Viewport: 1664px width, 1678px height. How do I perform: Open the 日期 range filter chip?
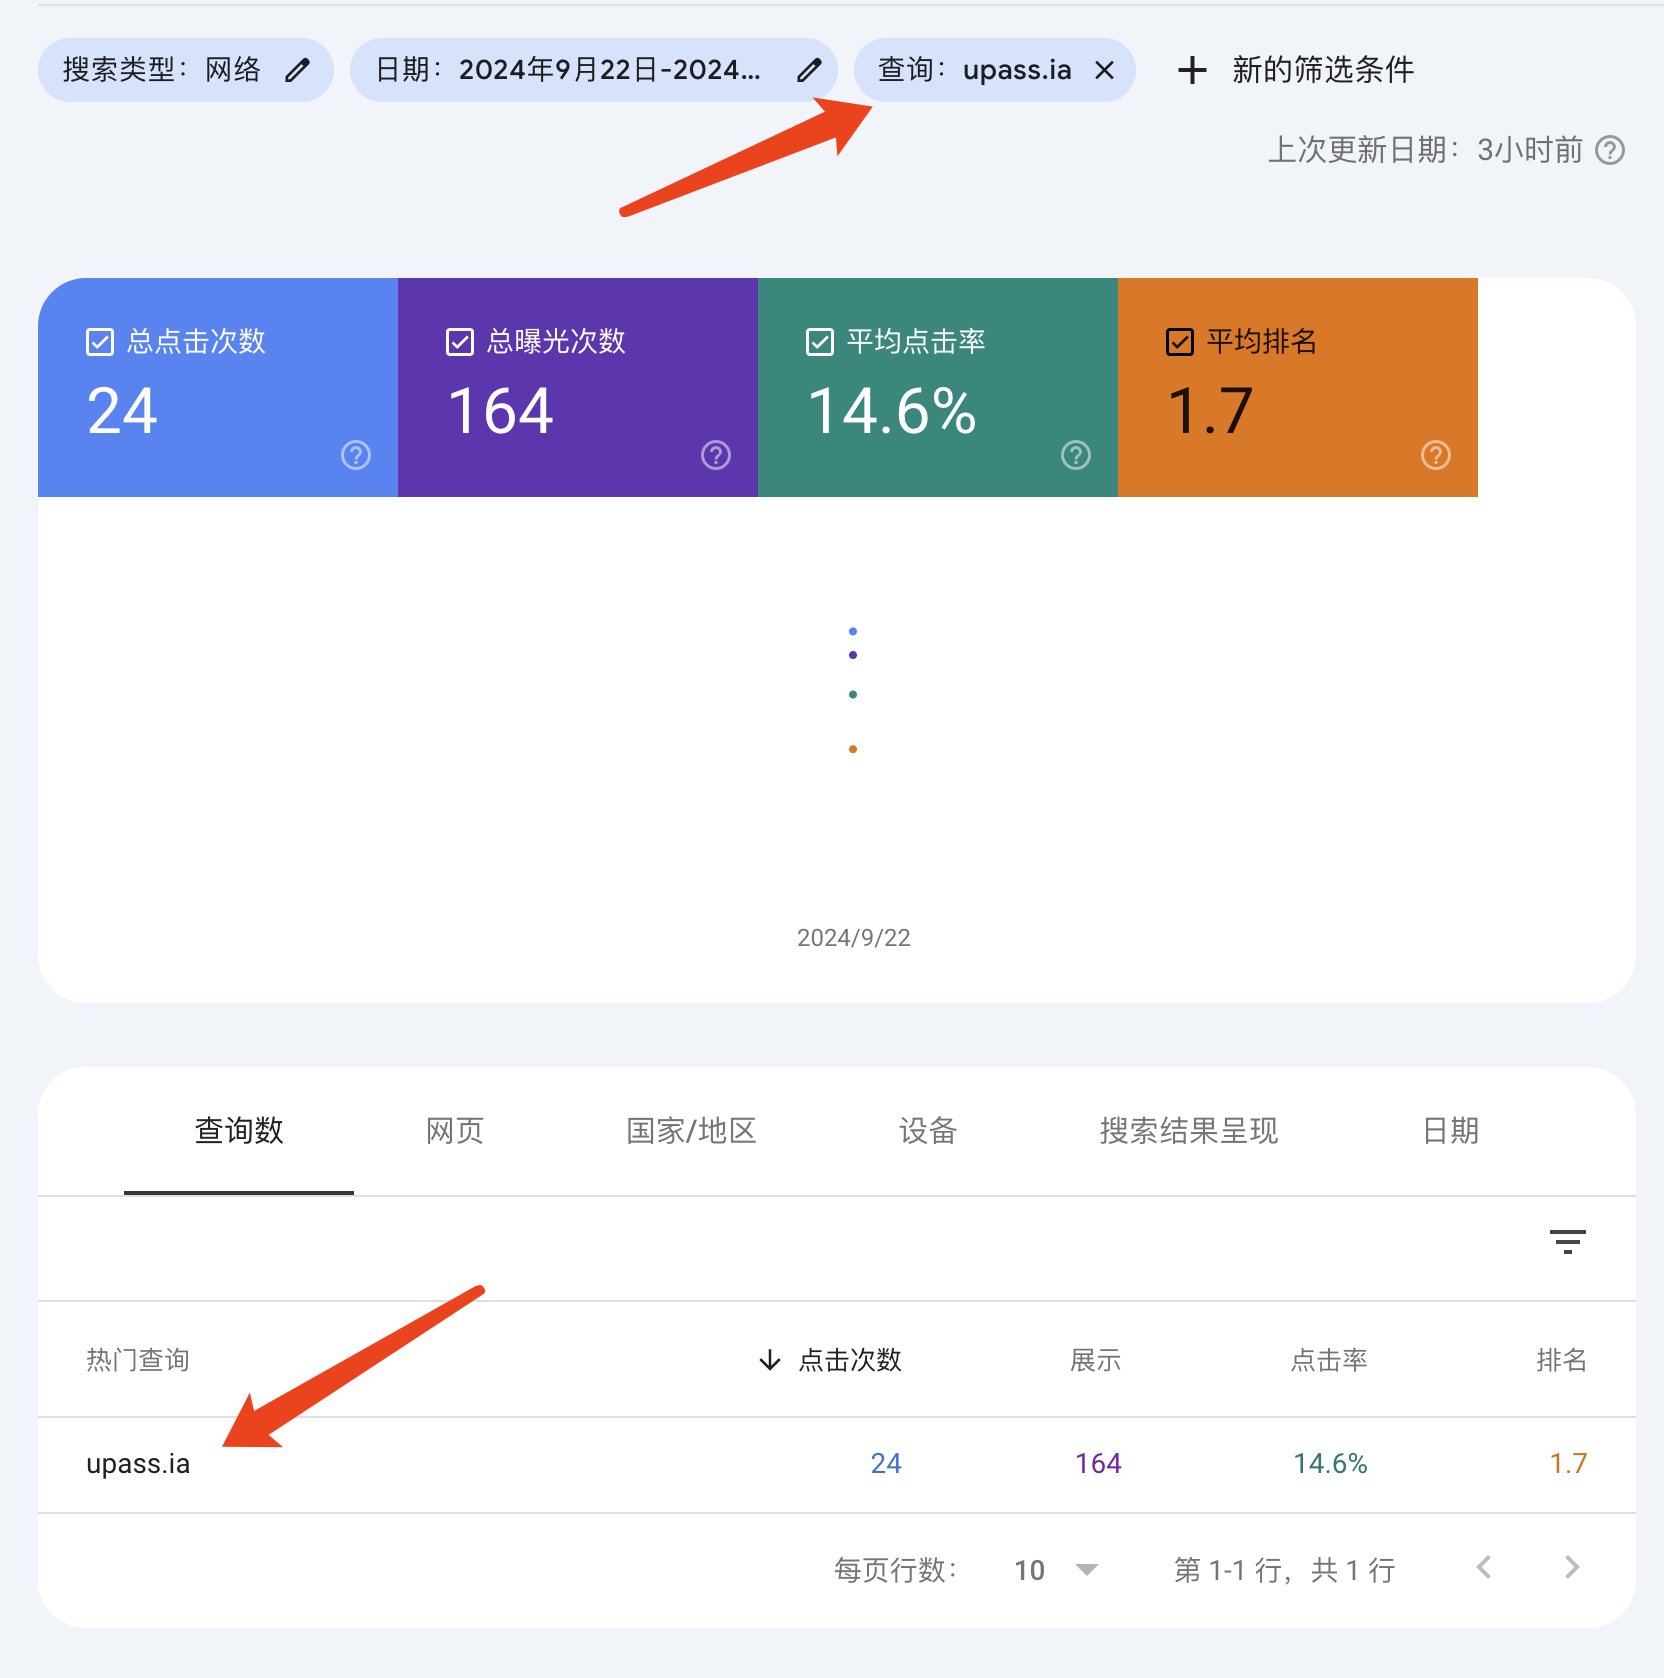594,70
